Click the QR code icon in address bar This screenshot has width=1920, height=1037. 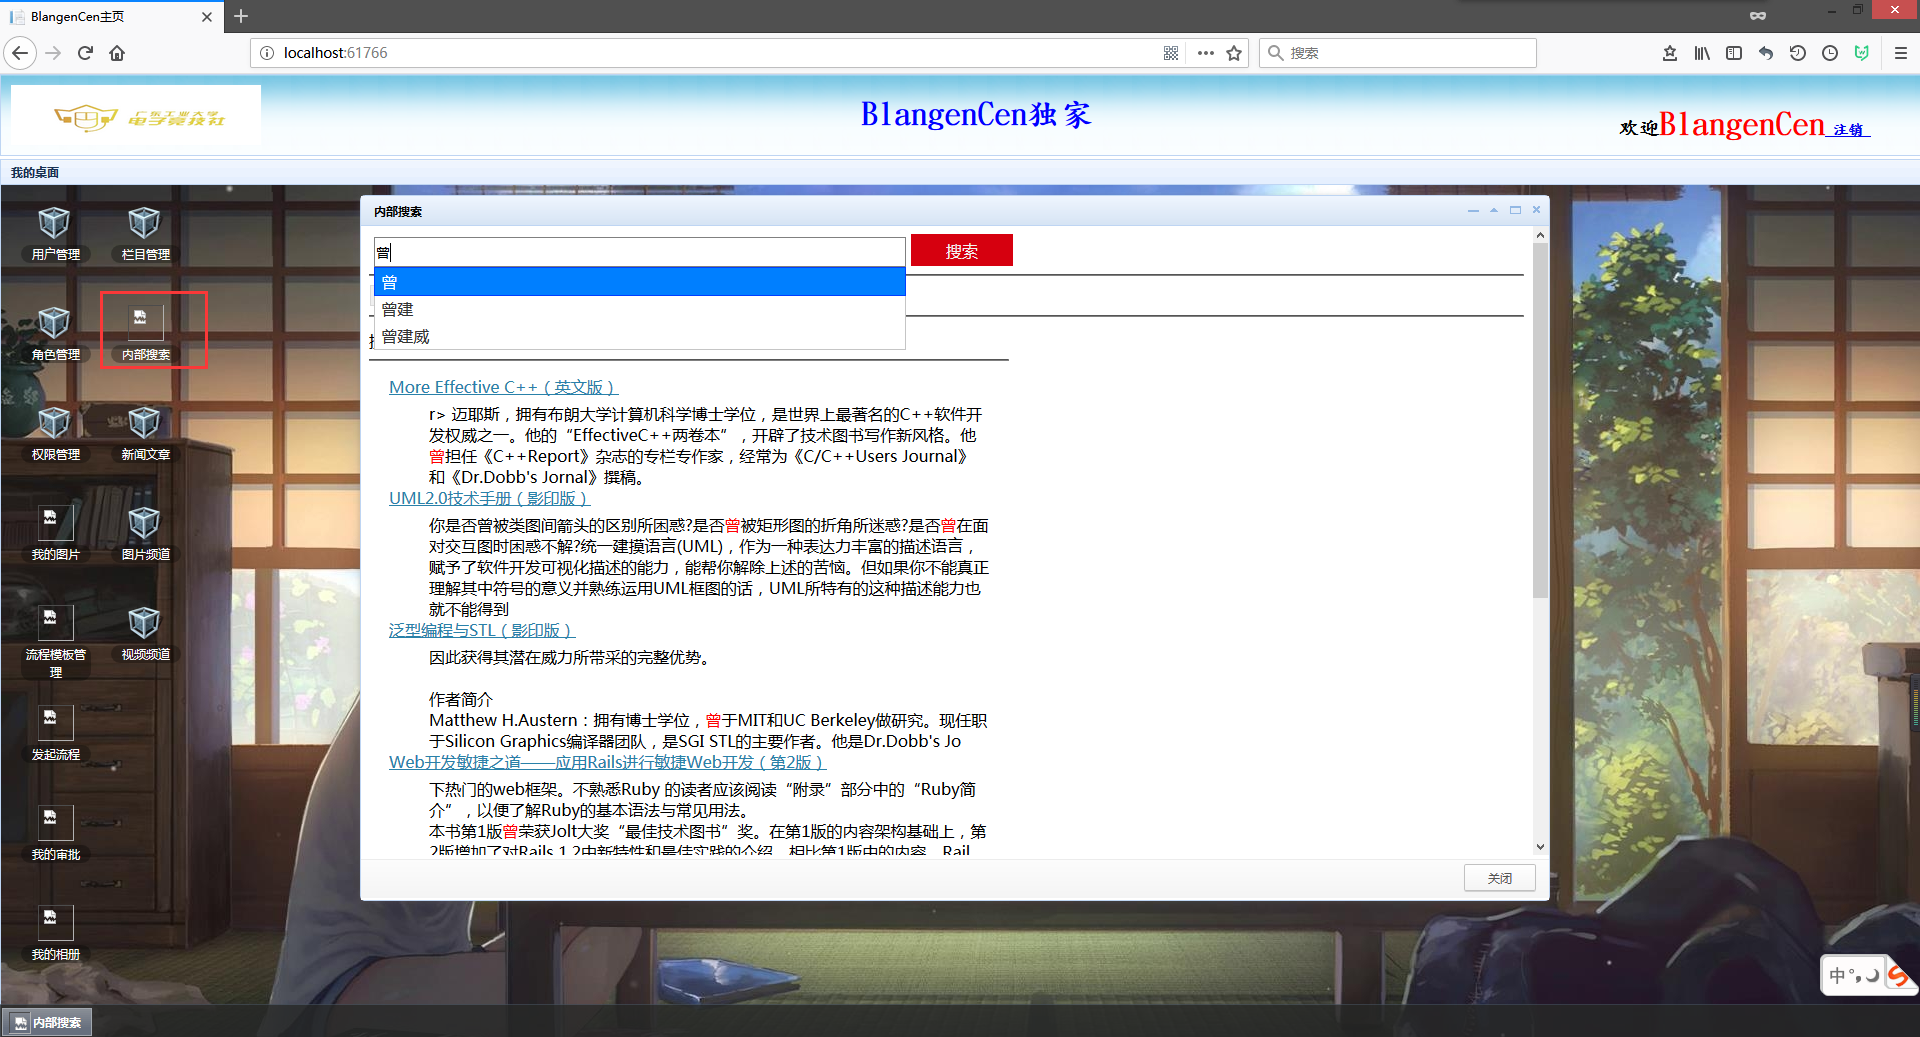tap(1171, 53)
